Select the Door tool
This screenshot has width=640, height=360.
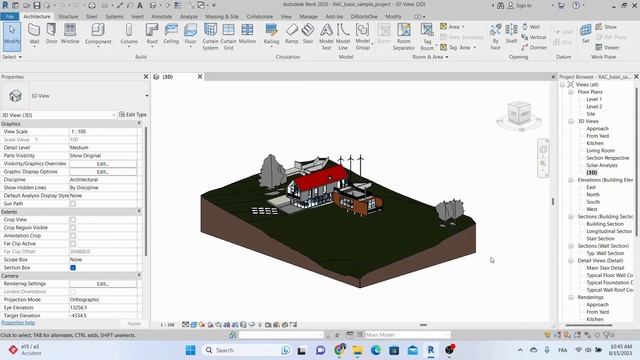tap(51, 34)
